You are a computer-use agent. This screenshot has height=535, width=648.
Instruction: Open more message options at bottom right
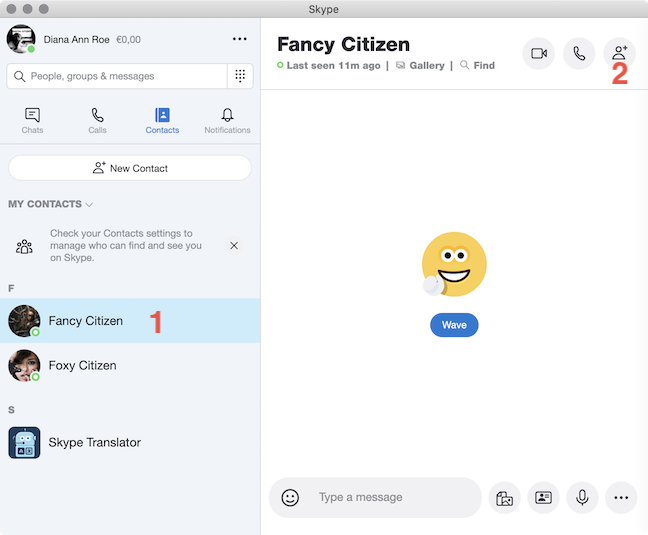click(x=621, y=498)
